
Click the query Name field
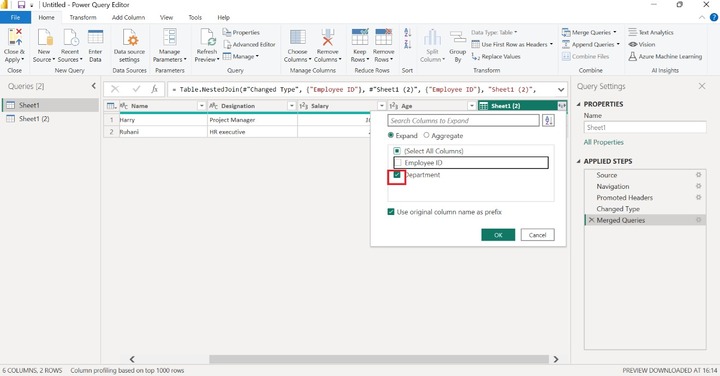pos(645,128)
